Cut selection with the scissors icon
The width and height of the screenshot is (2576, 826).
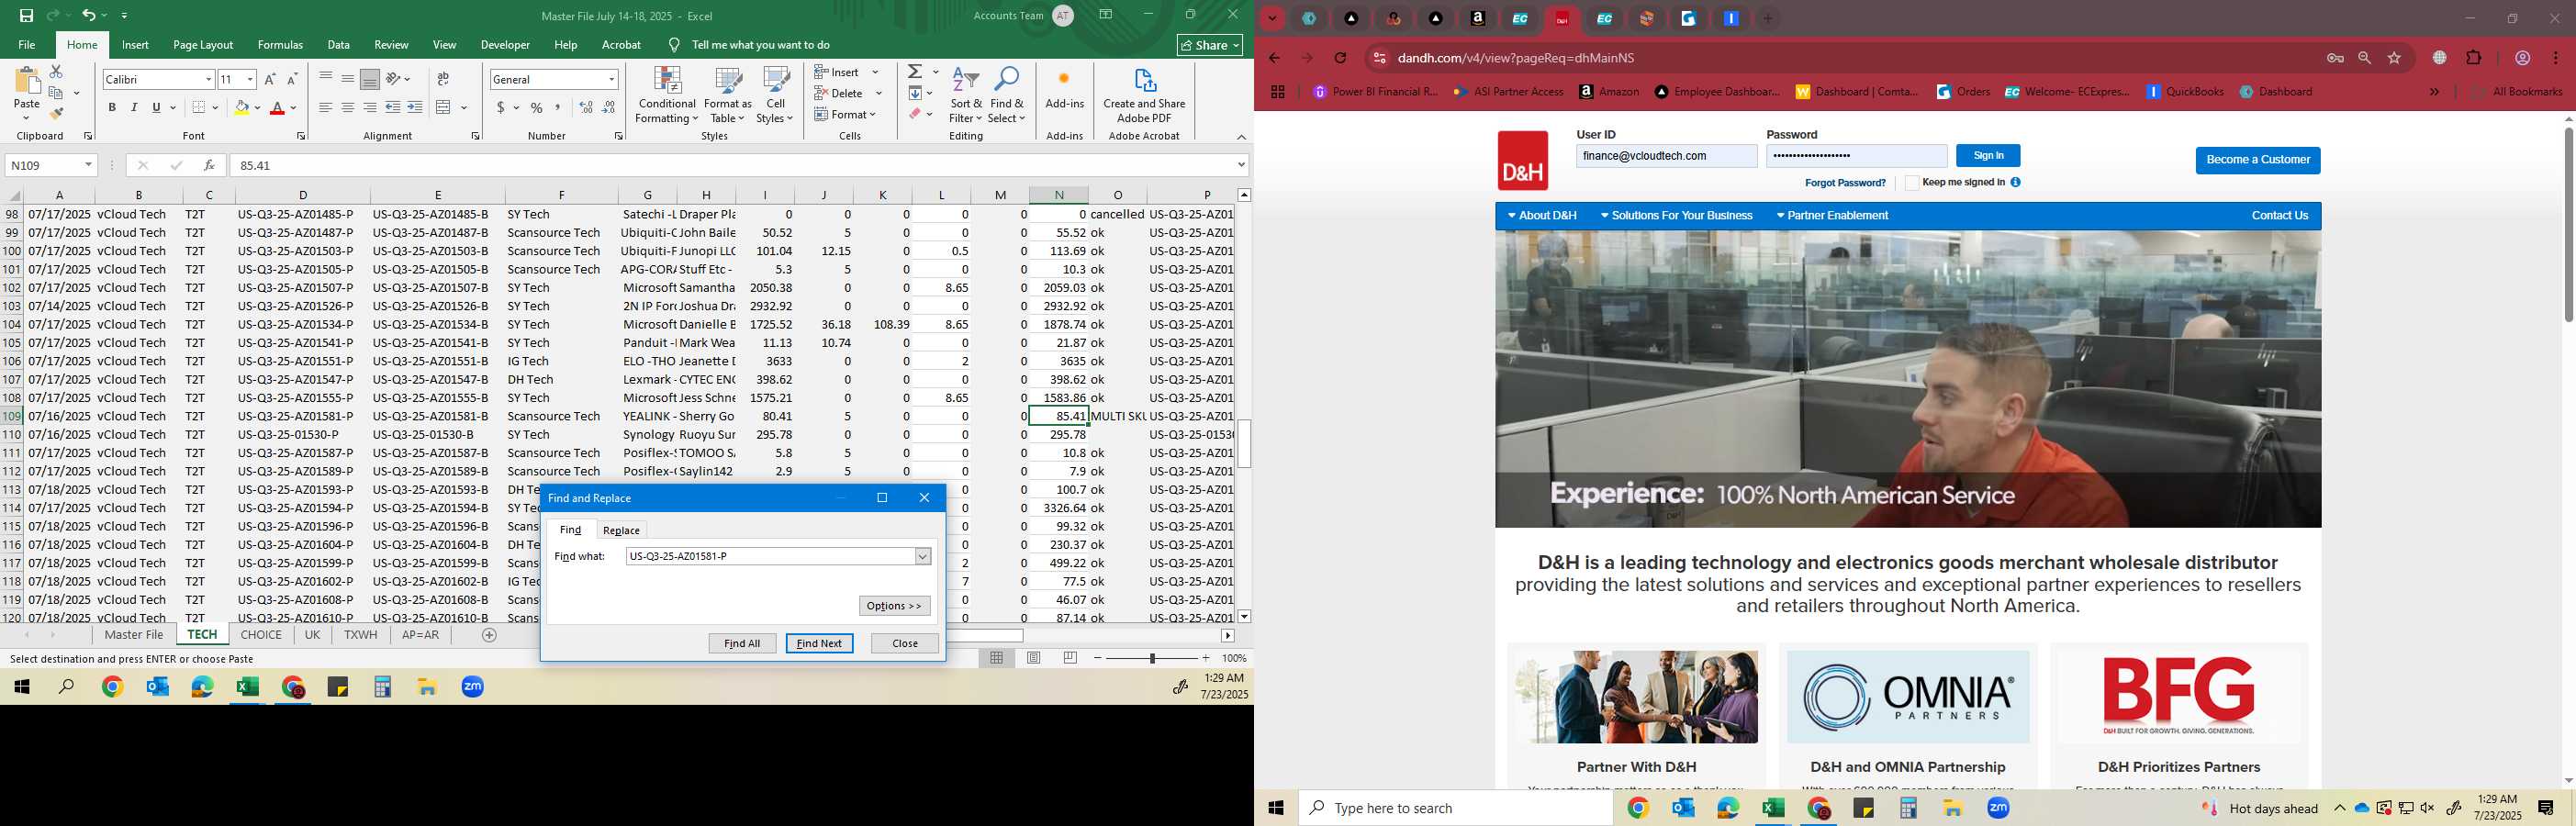56,72
